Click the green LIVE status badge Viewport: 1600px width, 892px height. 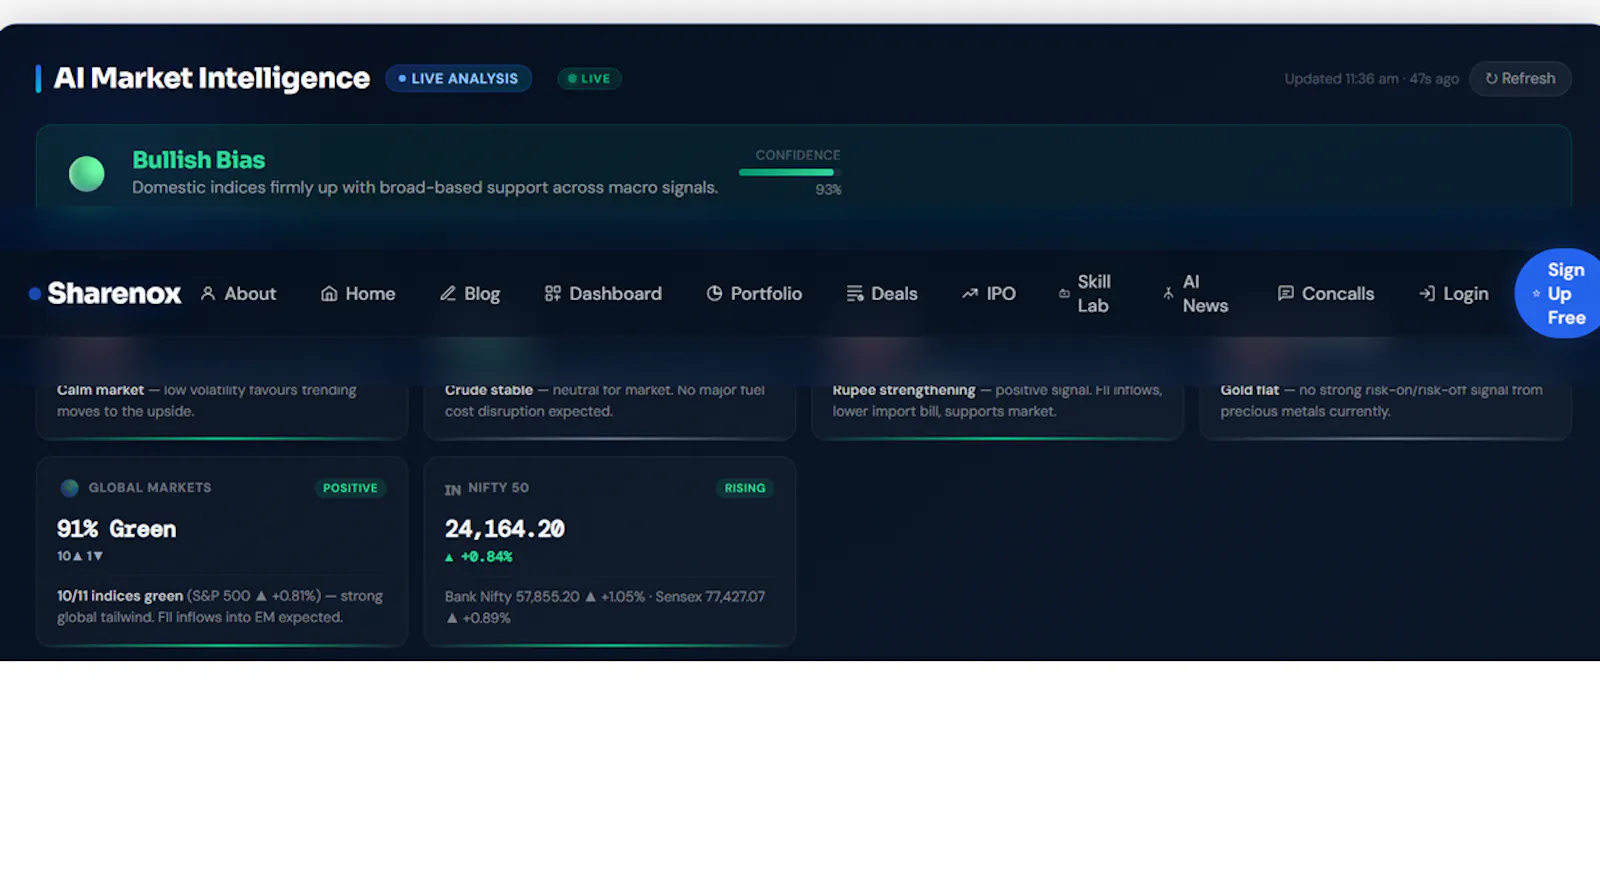[589, 78]
